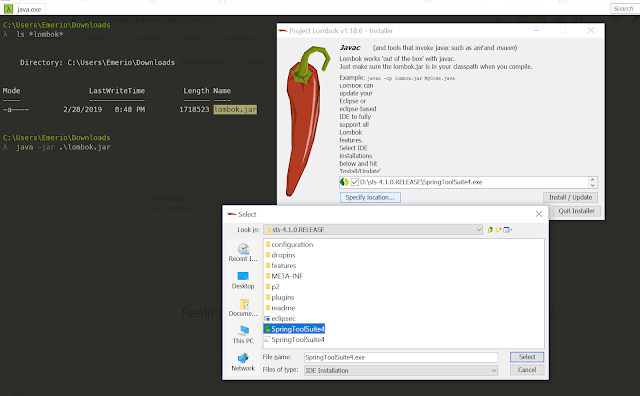Expand the Look in folder dropdown
The height and width of the screenshot is (396, 640).
pyautogui.click(x=479, y=230)
